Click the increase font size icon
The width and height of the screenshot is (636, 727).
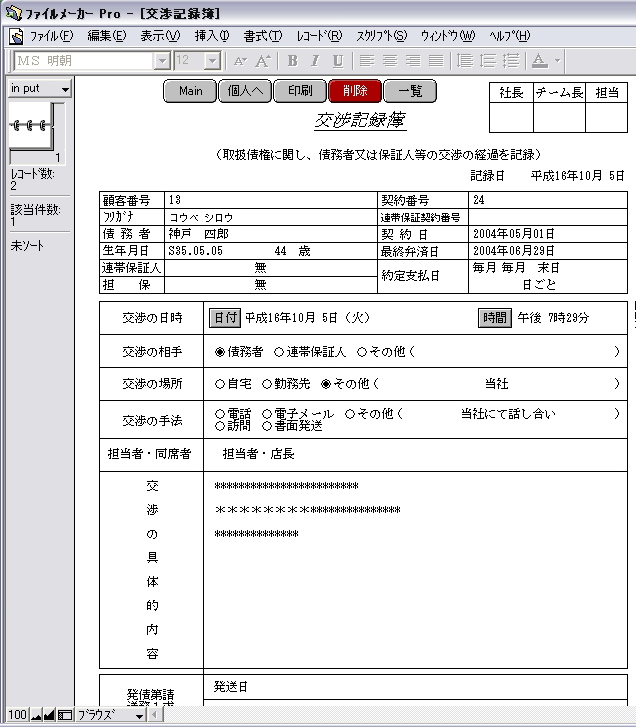point(263,61)
